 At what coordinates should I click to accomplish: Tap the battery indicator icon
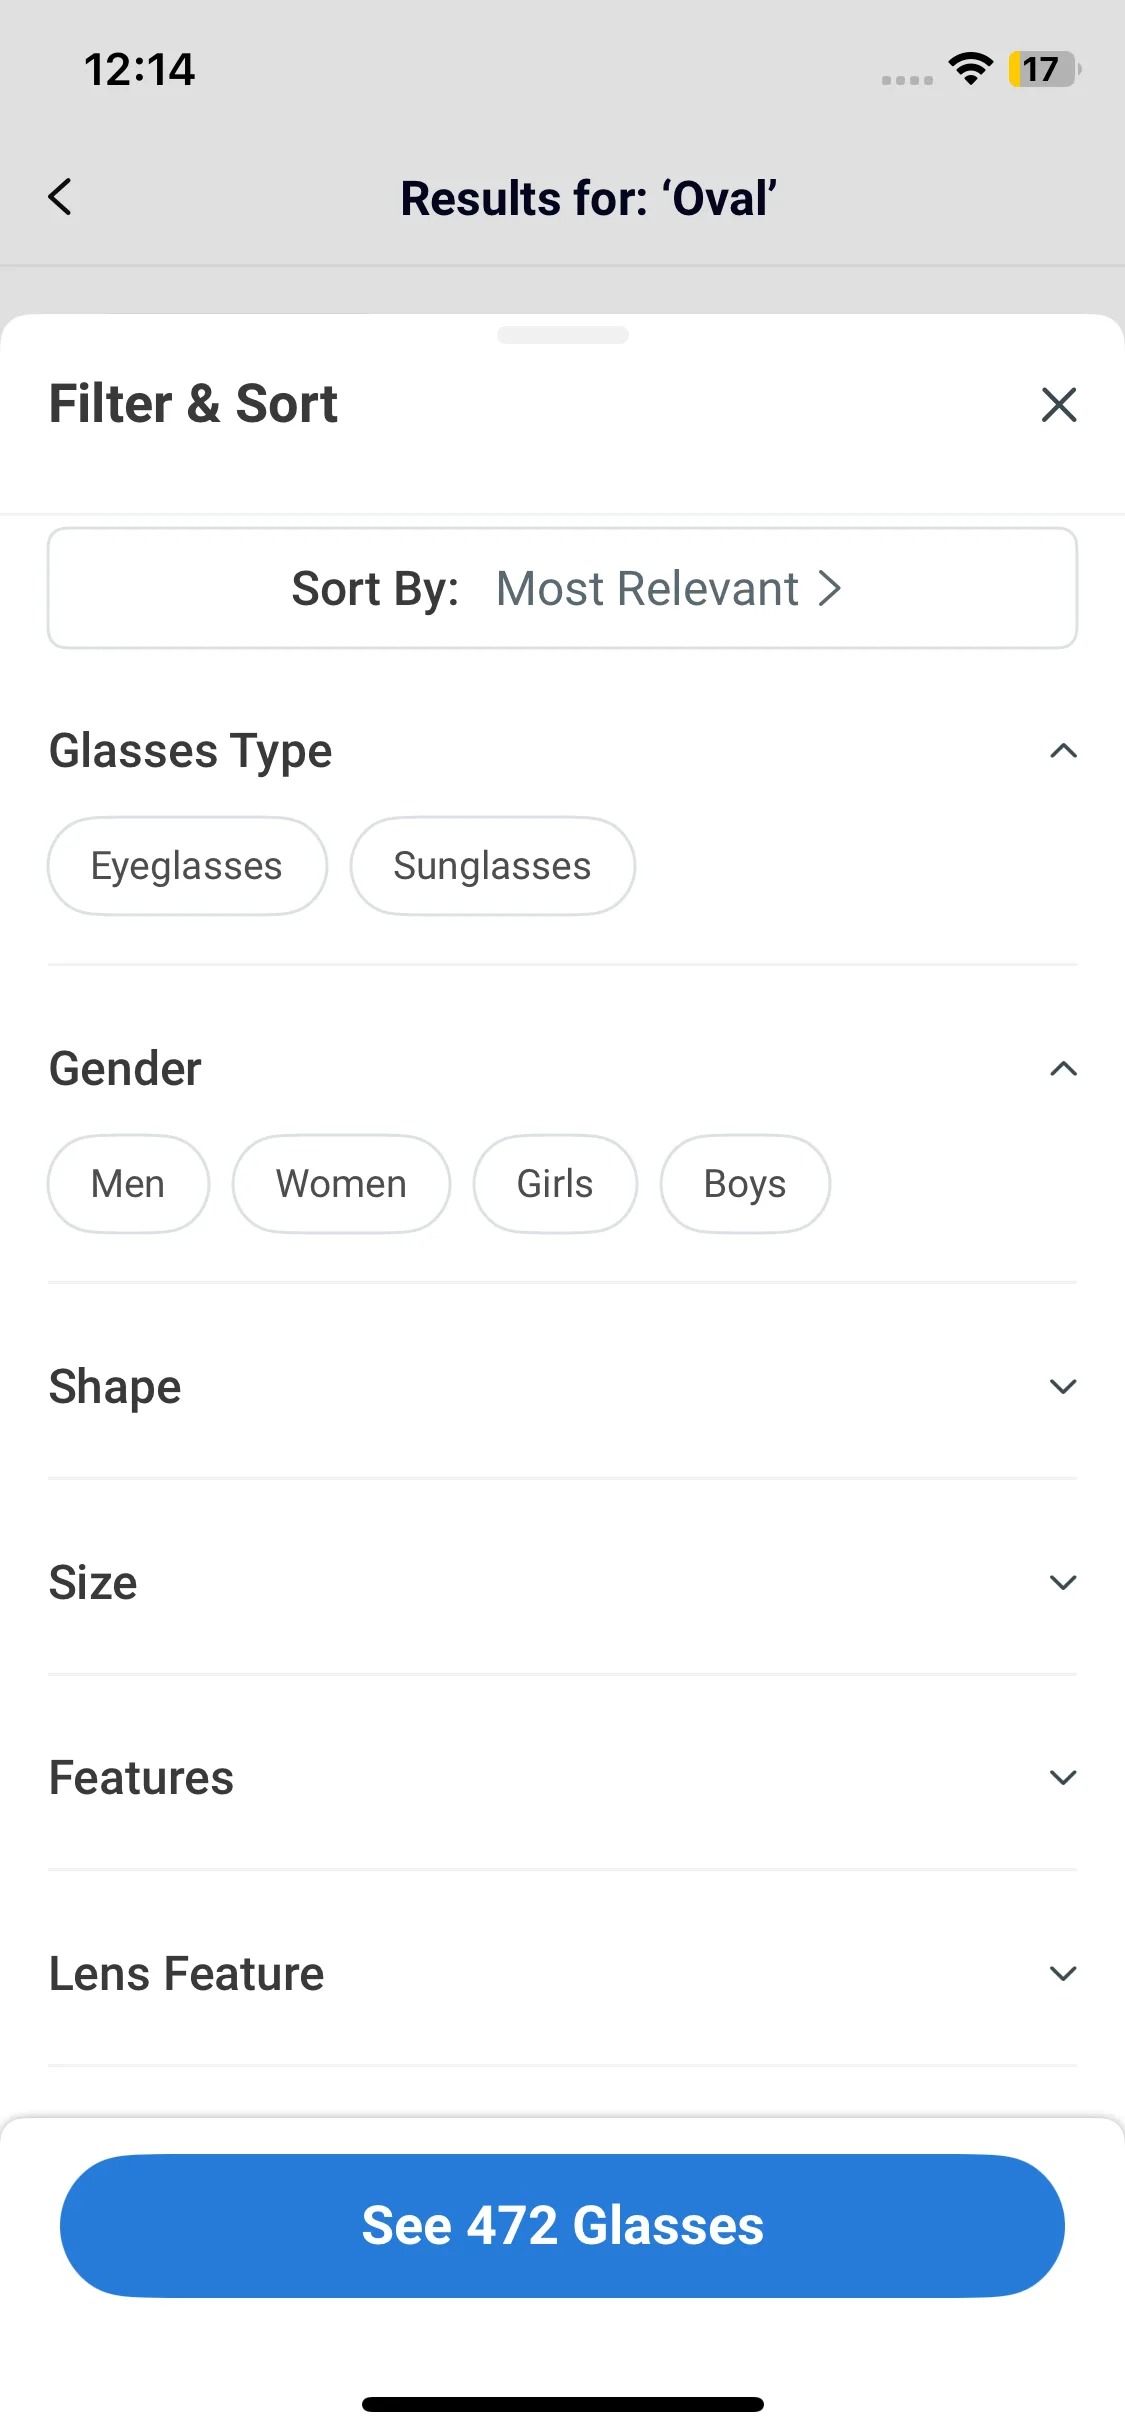click(x=1043, y=69)
